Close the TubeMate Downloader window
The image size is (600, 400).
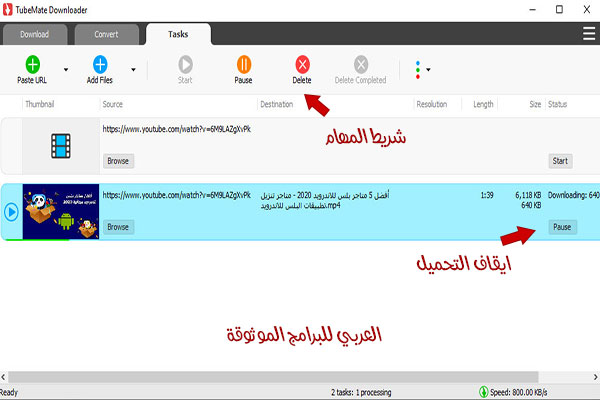coord(587,10)
